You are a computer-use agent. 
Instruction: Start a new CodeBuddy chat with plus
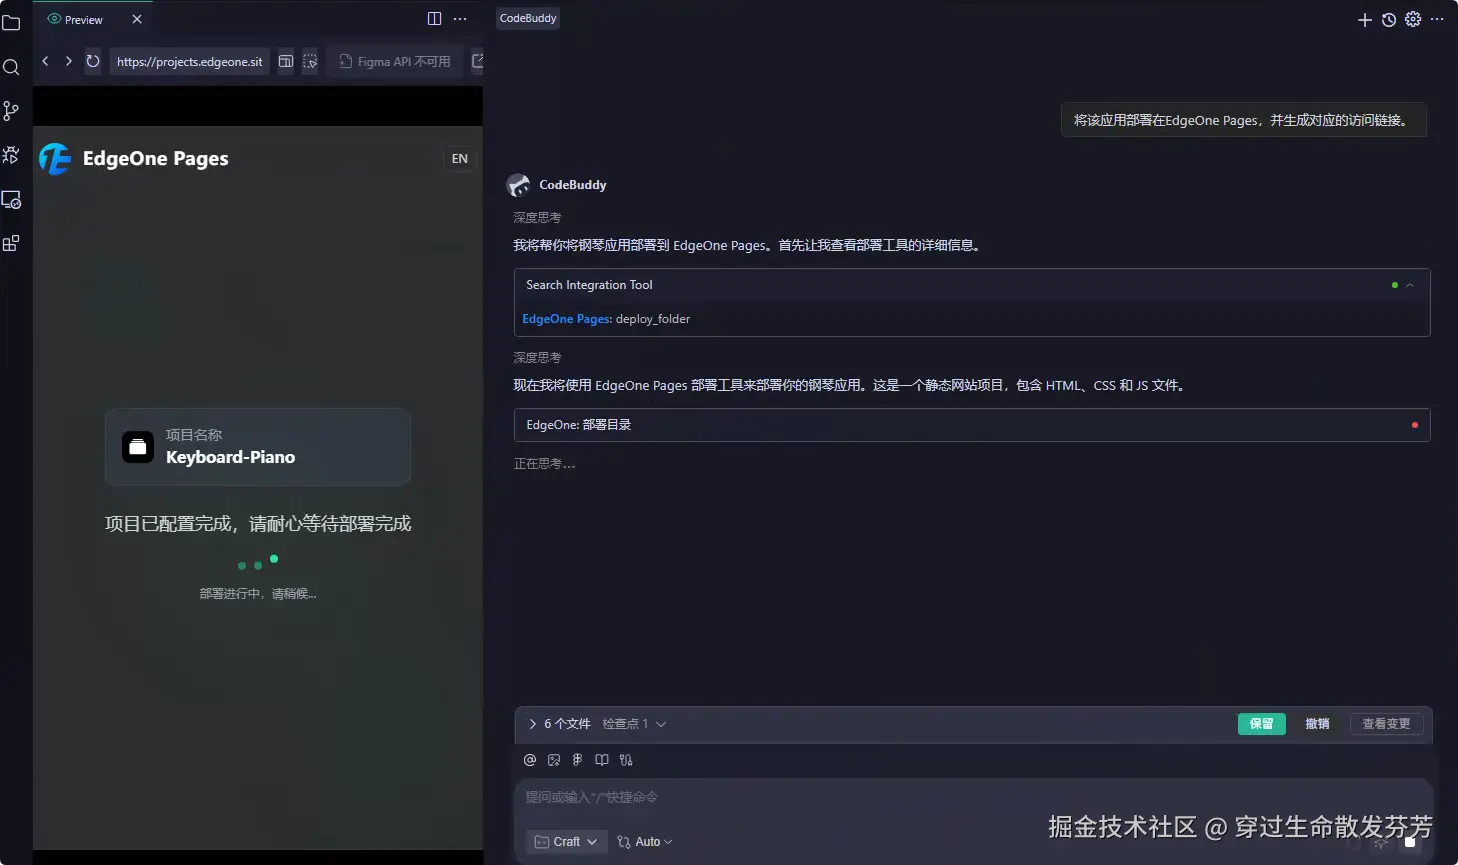(x=1364, y=20)
